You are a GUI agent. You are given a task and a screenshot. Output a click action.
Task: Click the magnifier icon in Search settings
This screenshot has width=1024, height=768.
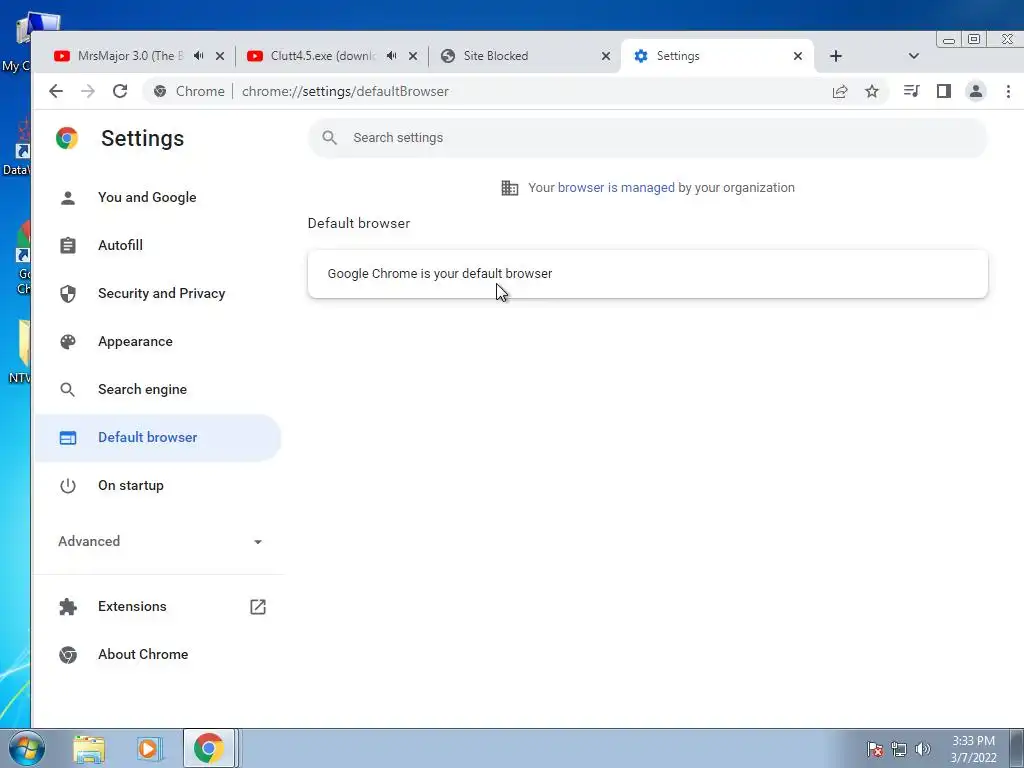[x=330, y=138]
